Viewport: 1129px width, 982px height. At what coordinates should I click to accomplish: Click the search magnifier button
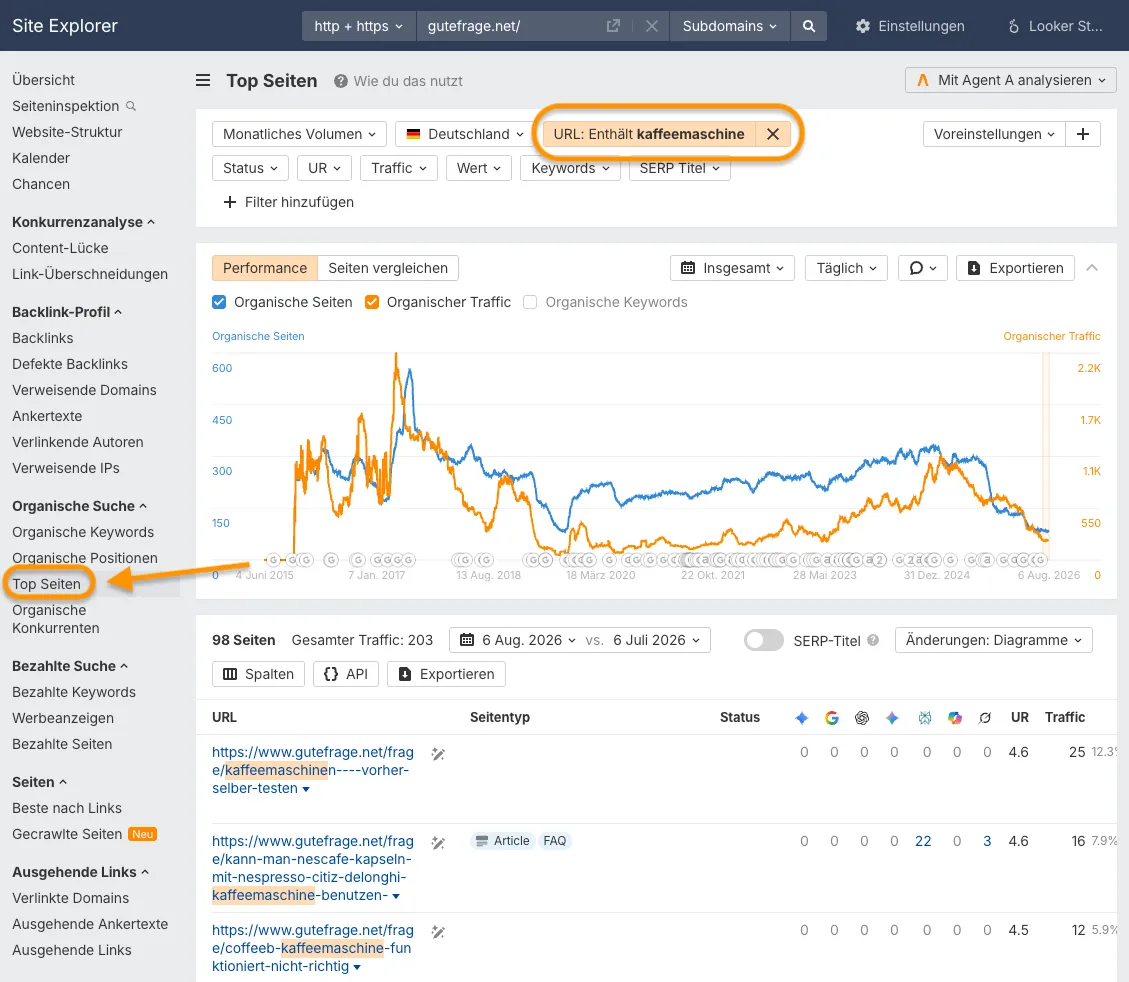pos(809,26)
